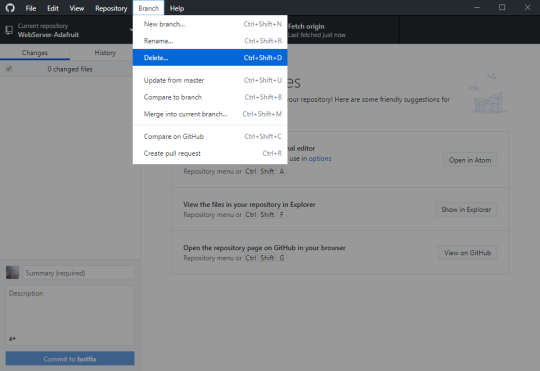Click the commit author avatar
Image resolution: width=540 pixels, height=371 pixels.
coord(12,272)
